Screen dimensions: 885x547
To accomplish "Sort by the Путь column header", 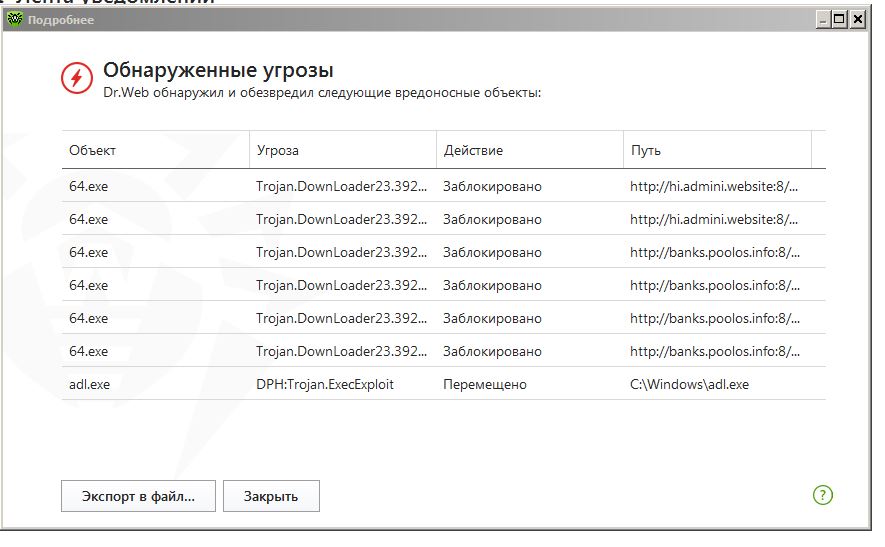I will tap(717, 150).
